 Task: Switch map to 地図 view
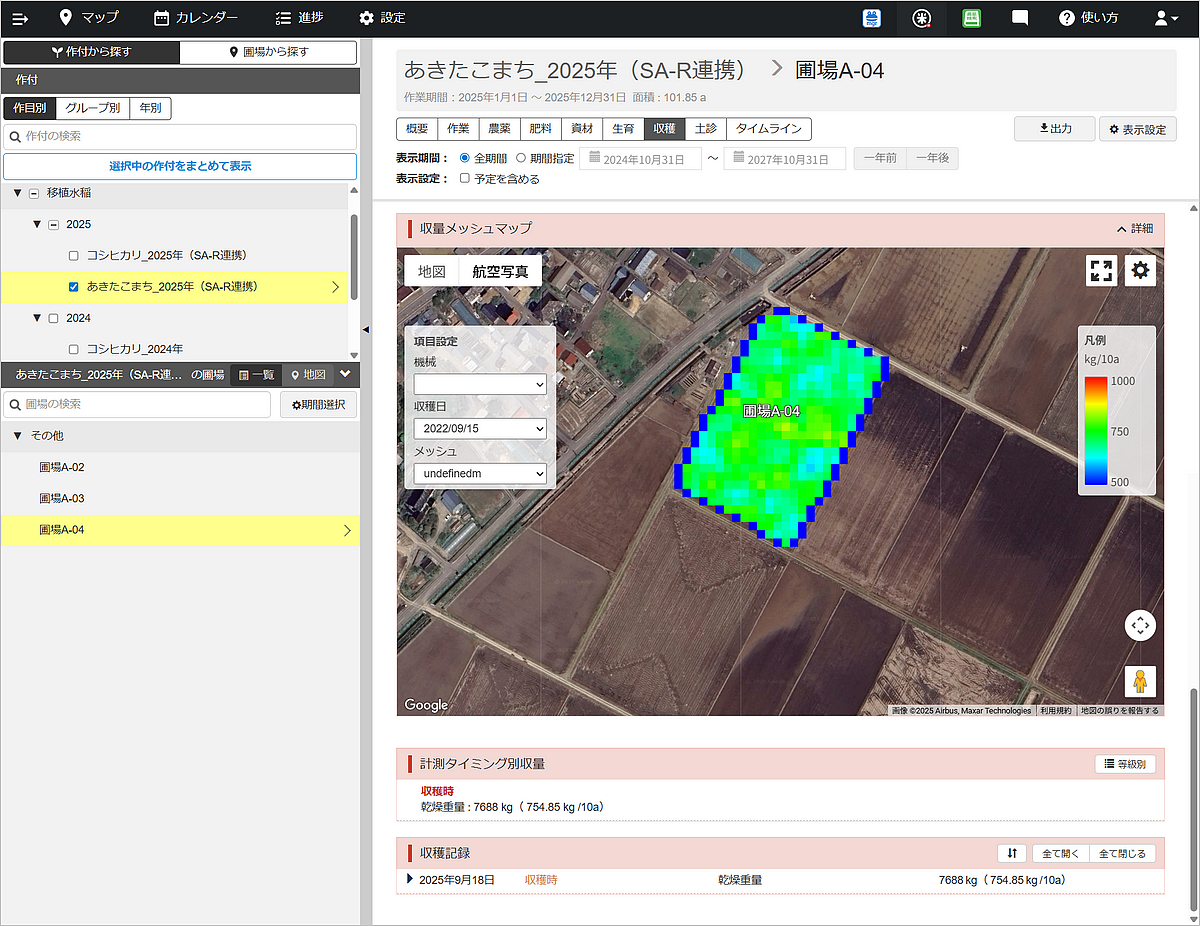[431, 271]
